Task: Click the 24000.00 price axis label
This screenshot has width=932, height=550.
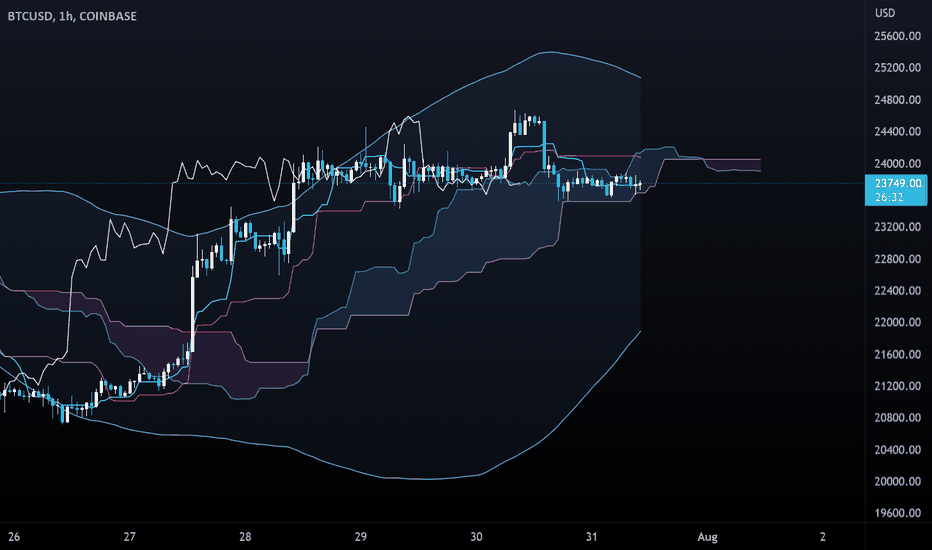Action: 898,164
